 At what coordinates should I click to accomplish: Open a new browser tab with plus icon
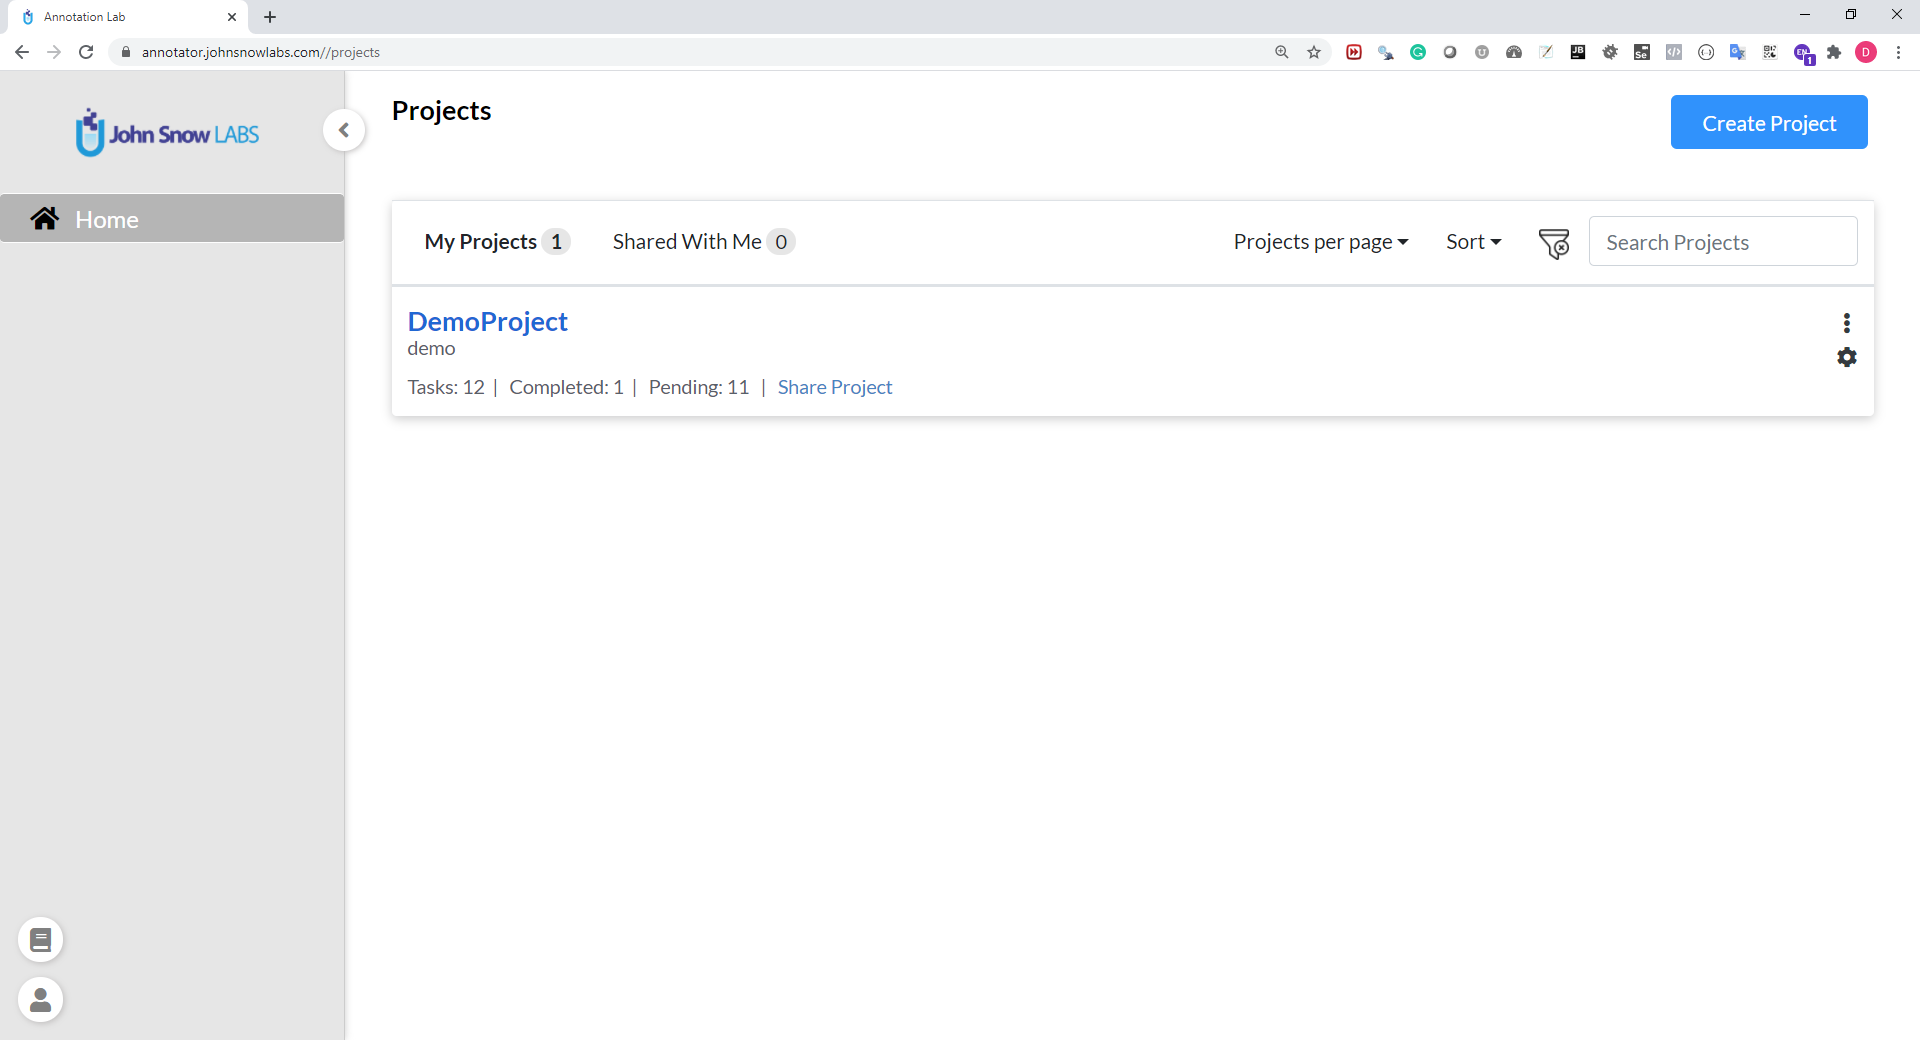point(270,17)
